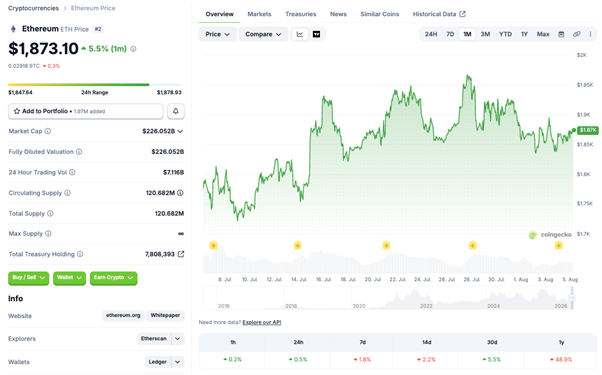Expand the Etherscan explorers dropdown

177,339
